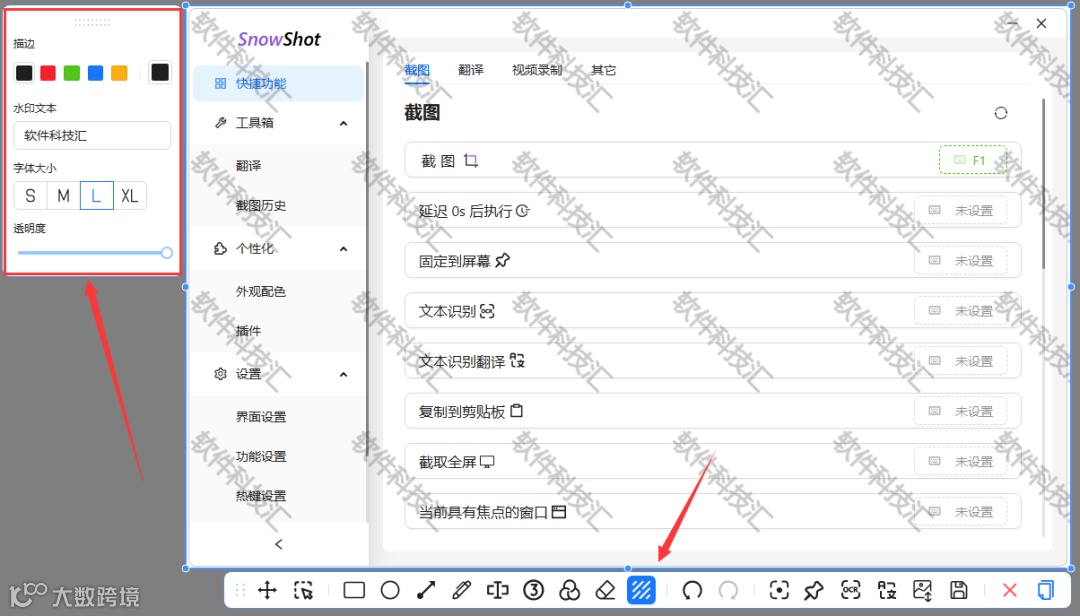
Task: Pin screenshot to screen from toolbar
Action: click(x=814, y=591)
